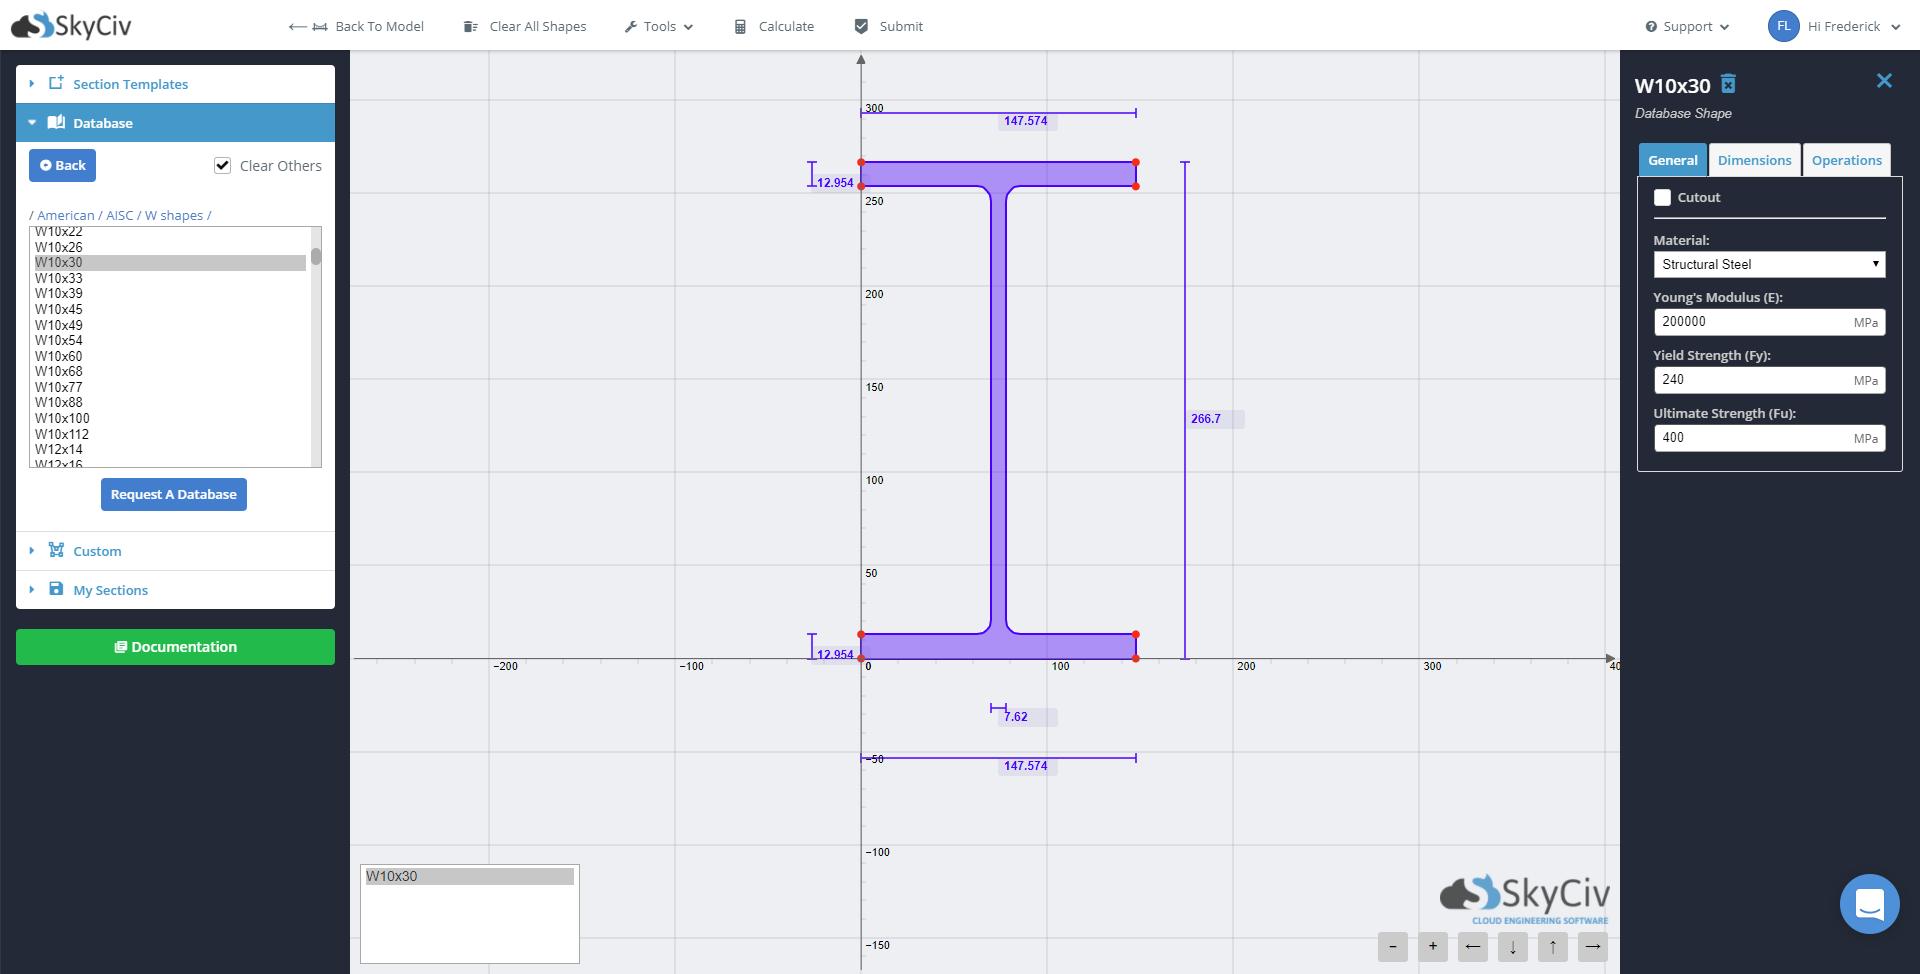Click the zoom in plus button
The width and height of the screenshot is (1920, 974).
click(1432, 946)
